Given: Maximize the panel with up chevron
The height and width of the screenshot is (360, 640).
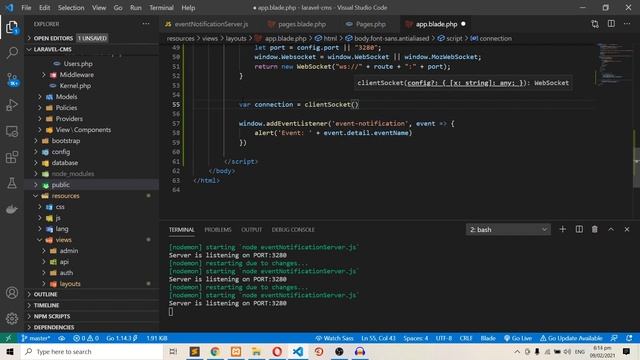Looking at the screenshot, I should [611, 229].
